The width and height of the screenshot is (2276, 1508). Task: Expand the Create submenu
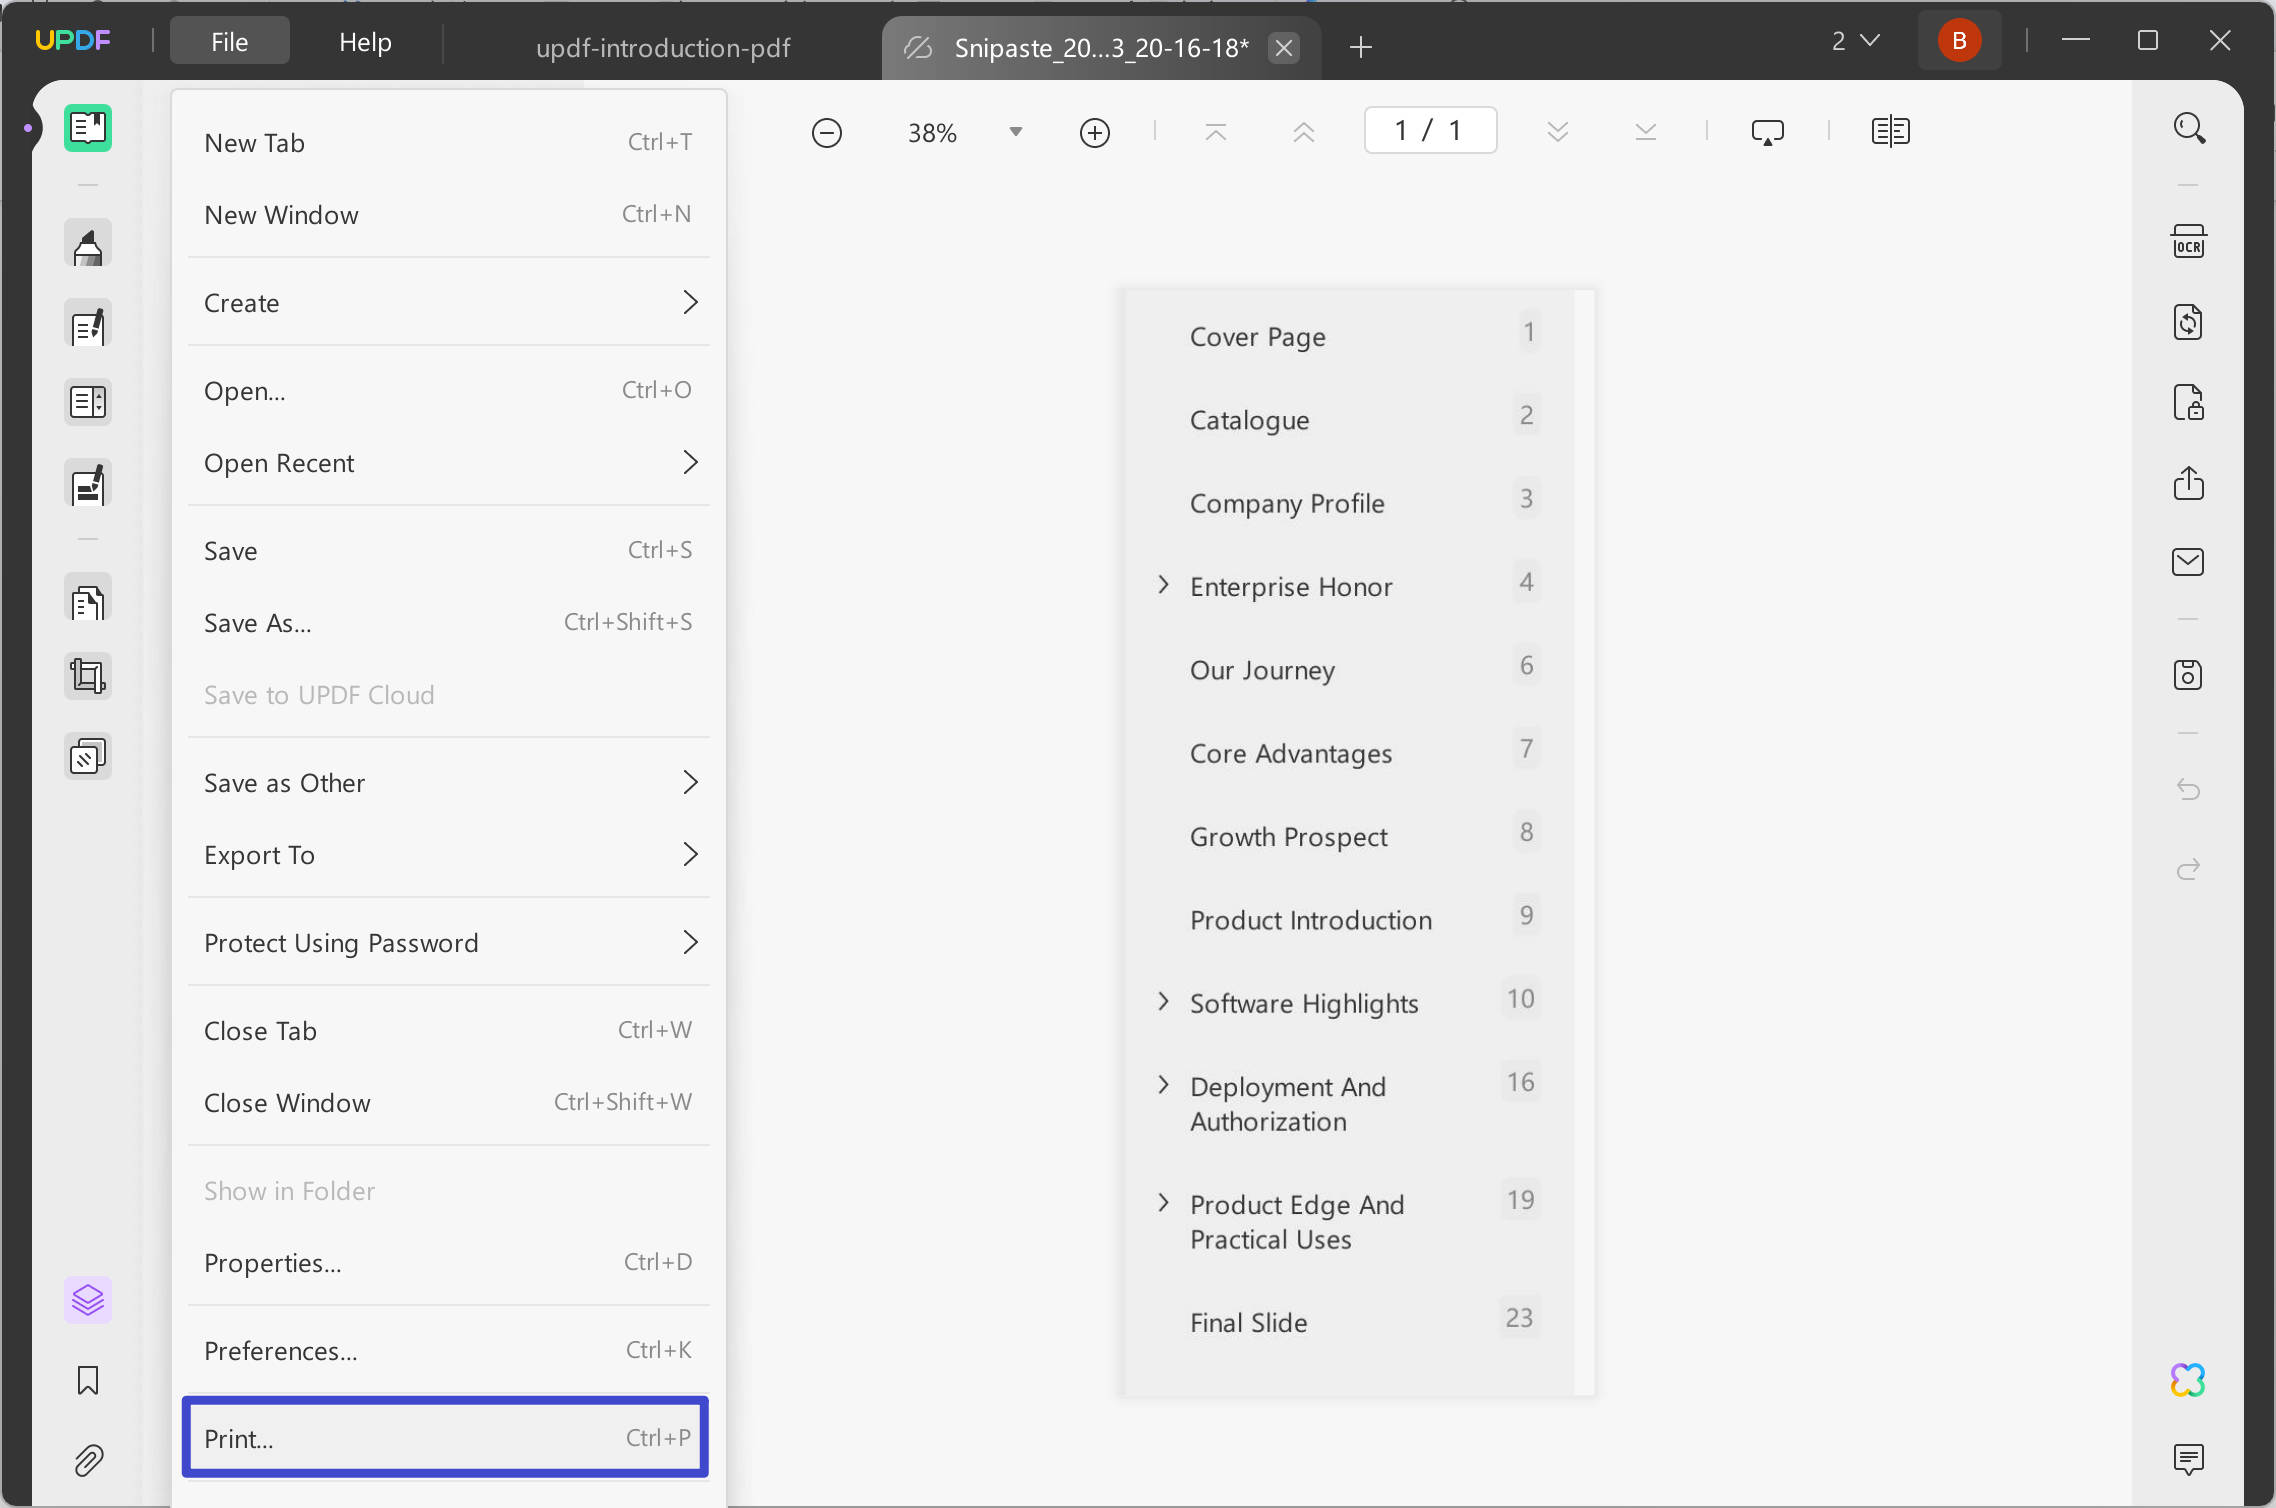448,303
